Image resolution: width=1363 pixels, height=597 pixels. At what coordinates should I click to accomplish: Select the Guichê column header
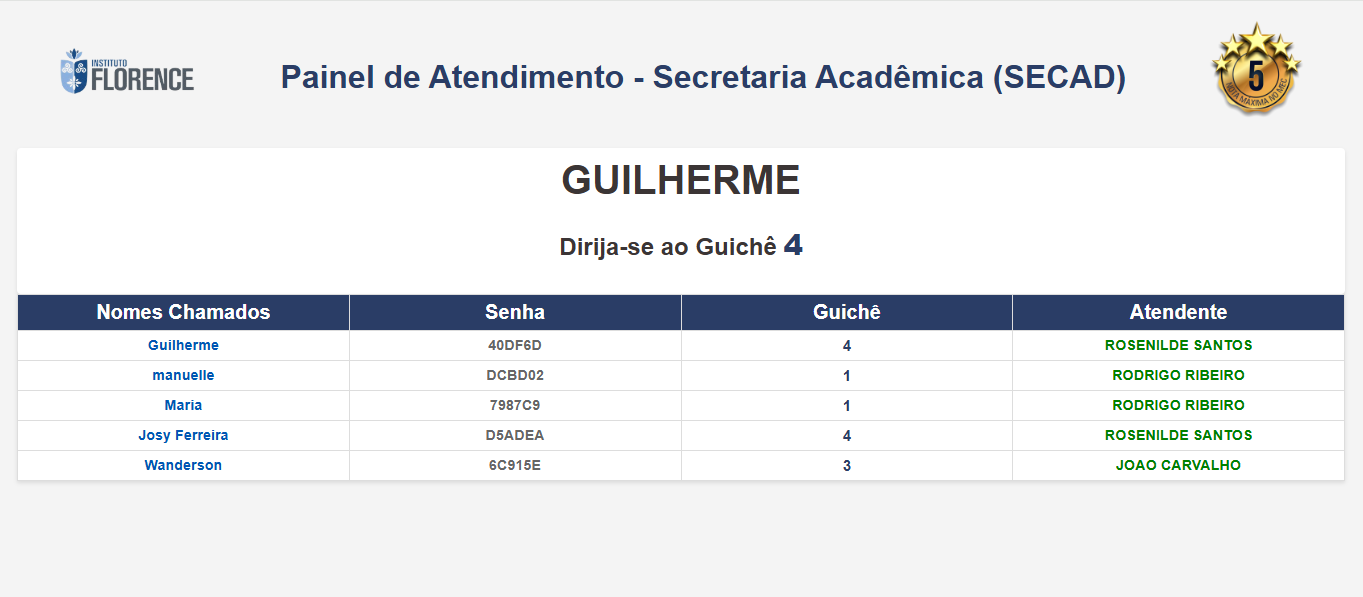tap(846, 312)
